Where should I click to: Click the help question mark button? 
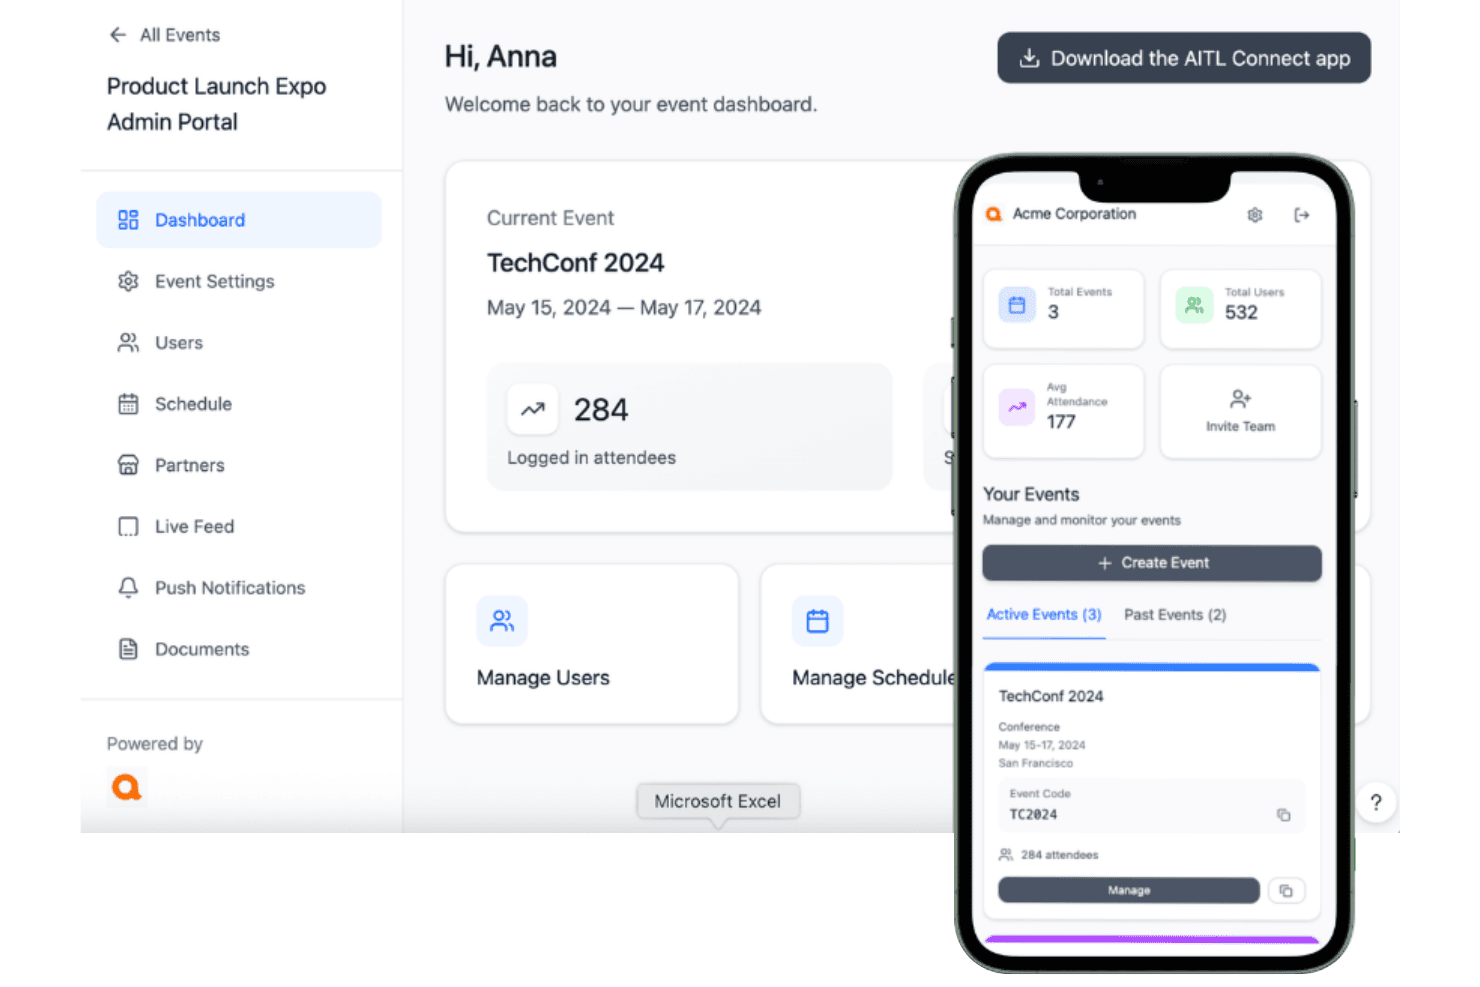(1376, 802)
